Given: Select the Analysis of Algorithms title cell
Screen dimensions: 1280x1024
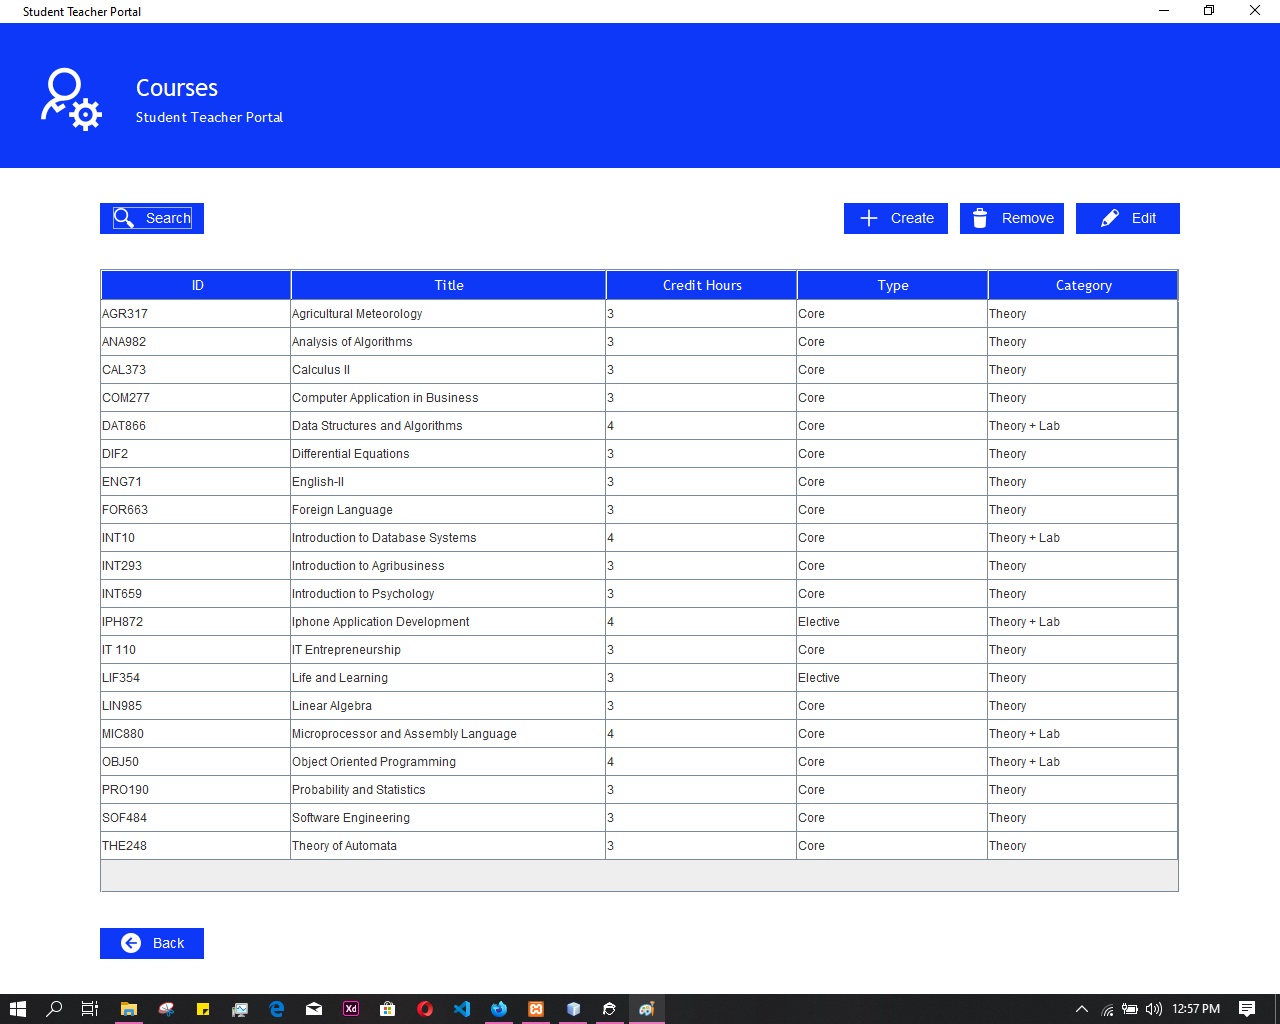Looking at the screenshot, I should point(448,342).
